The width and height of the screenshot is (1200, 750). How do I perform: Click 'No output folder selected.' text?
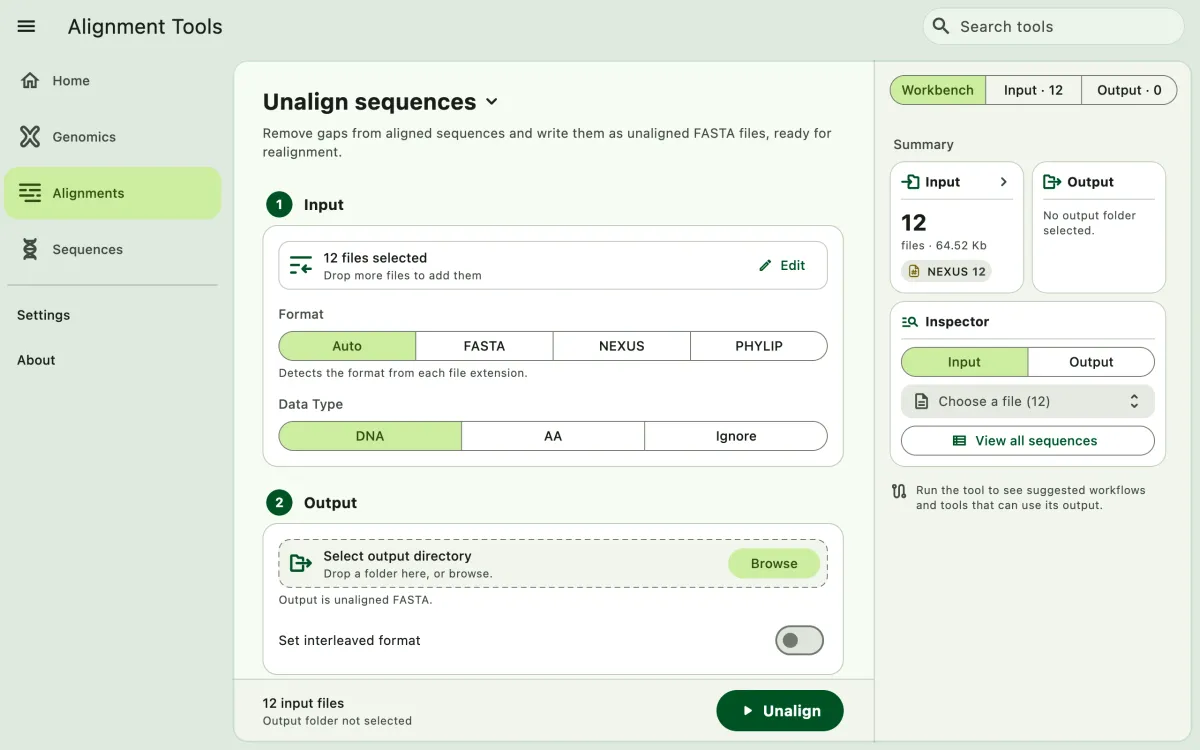click(1090, 223)
